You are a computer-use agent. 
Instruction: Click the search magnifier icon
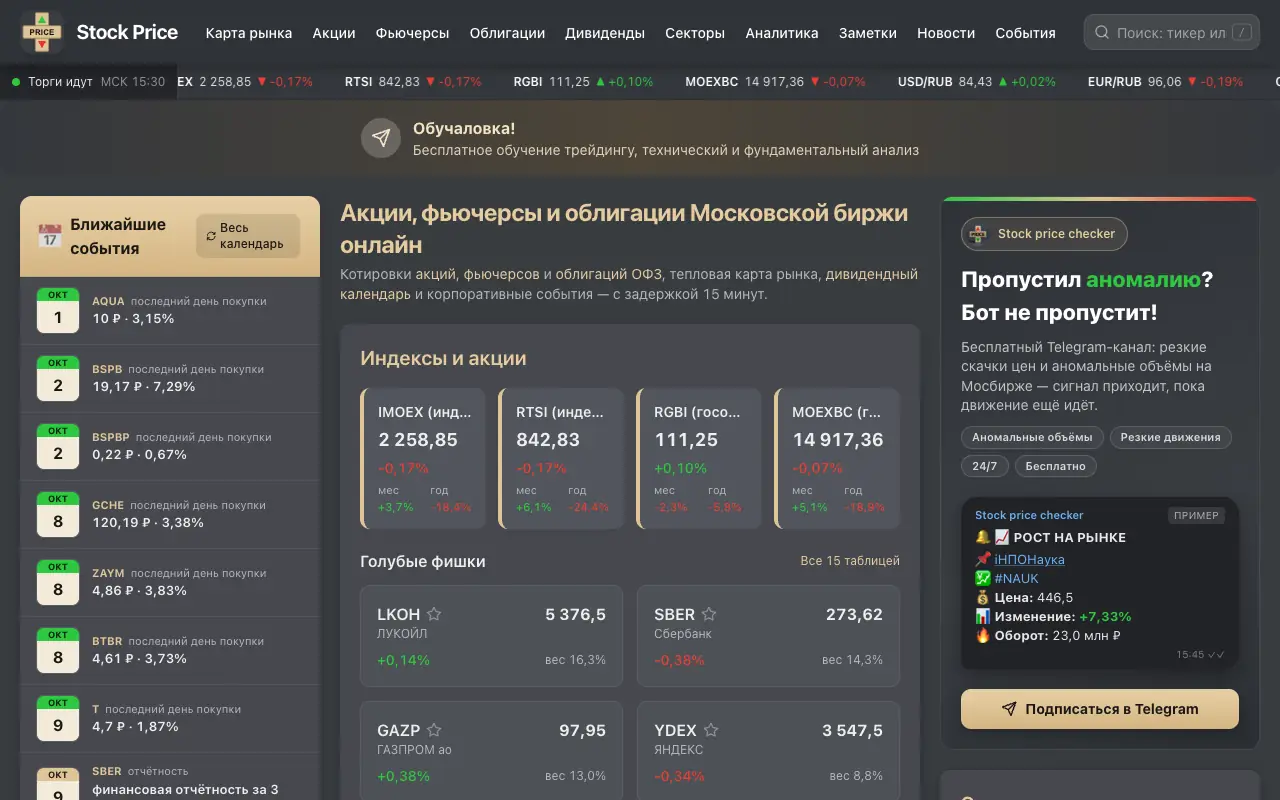(1102, 33)
